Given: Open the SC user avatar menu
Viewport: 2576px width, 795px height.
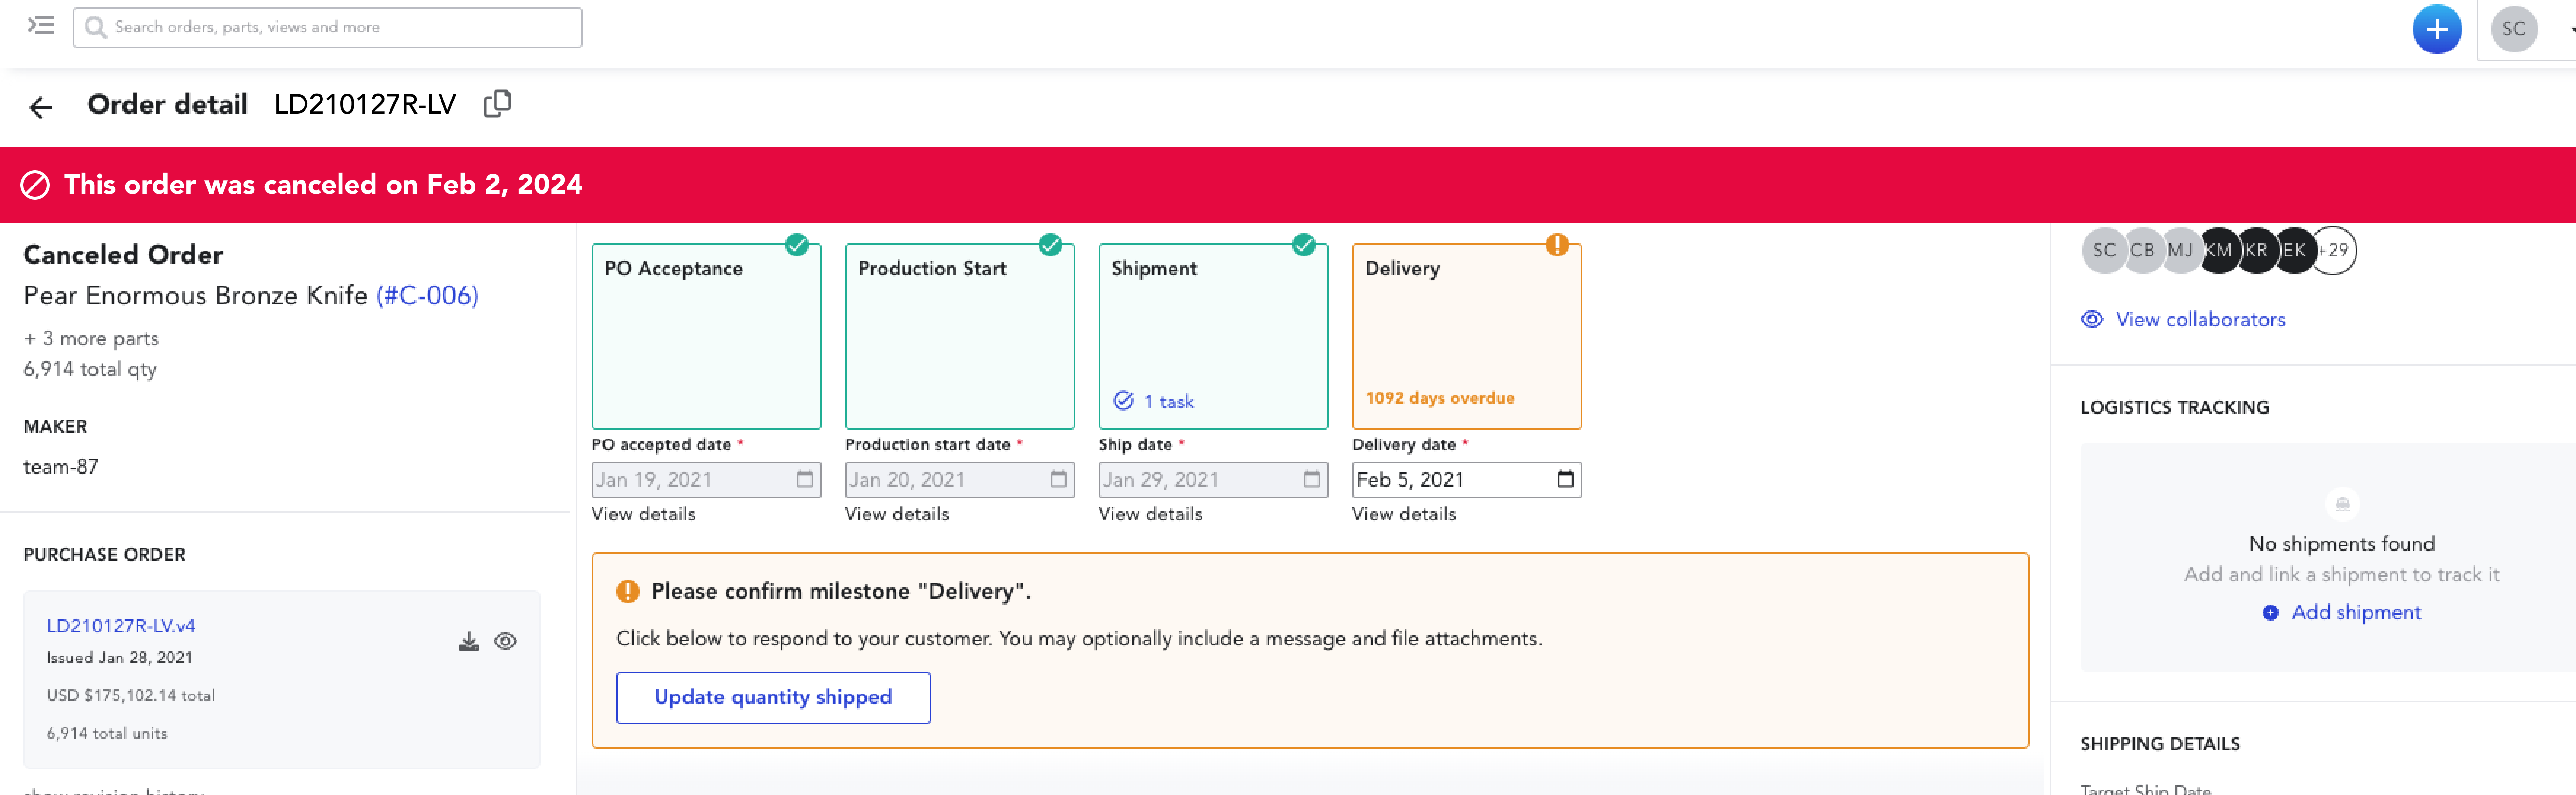Looking at the screenshot, I should (2513, 29).
